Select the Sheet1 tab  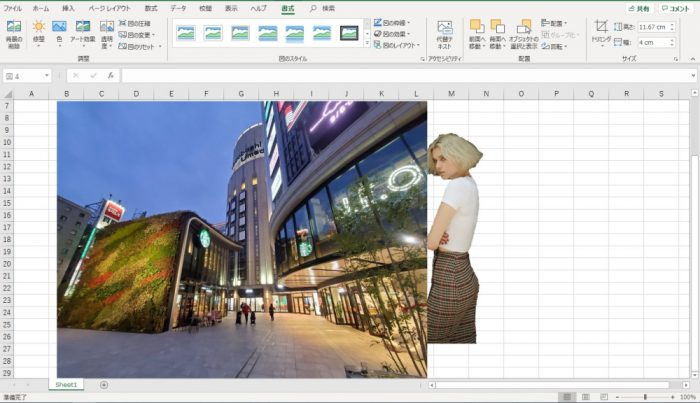click(x=66, y=385)
